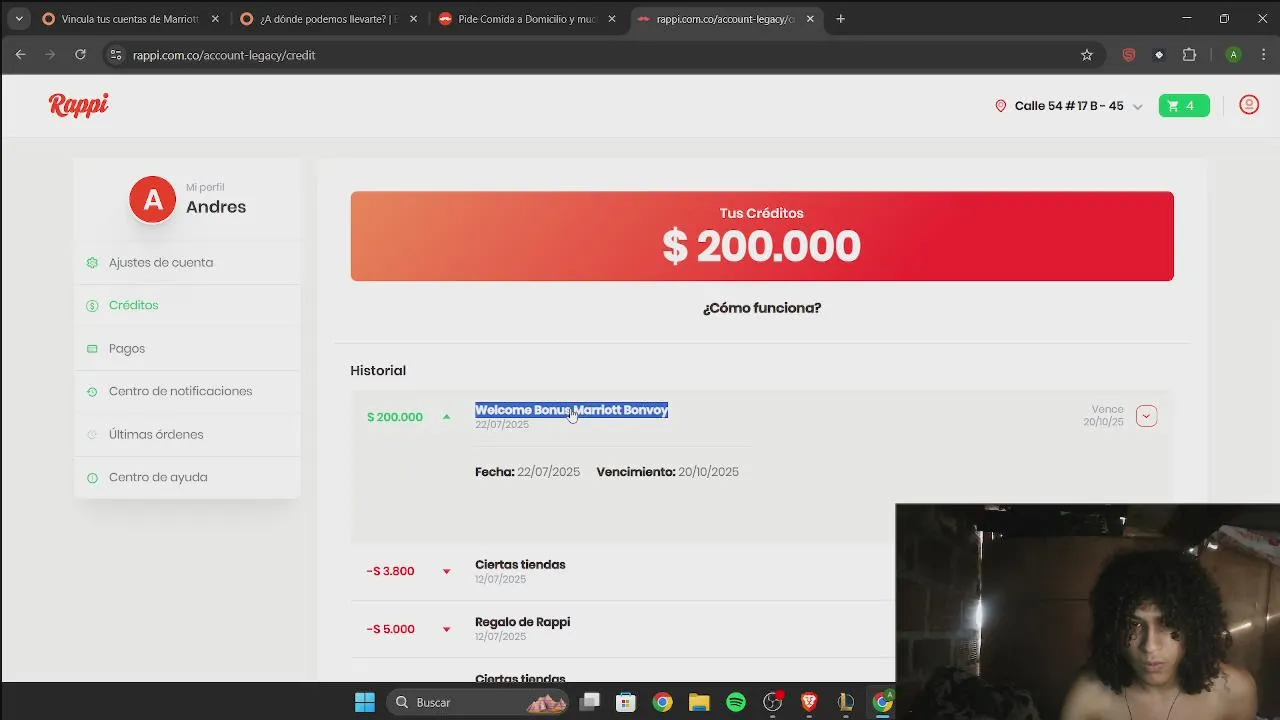
Task: Click the Vencimiento: 20/10/2025 text
Action: (667, 472)
